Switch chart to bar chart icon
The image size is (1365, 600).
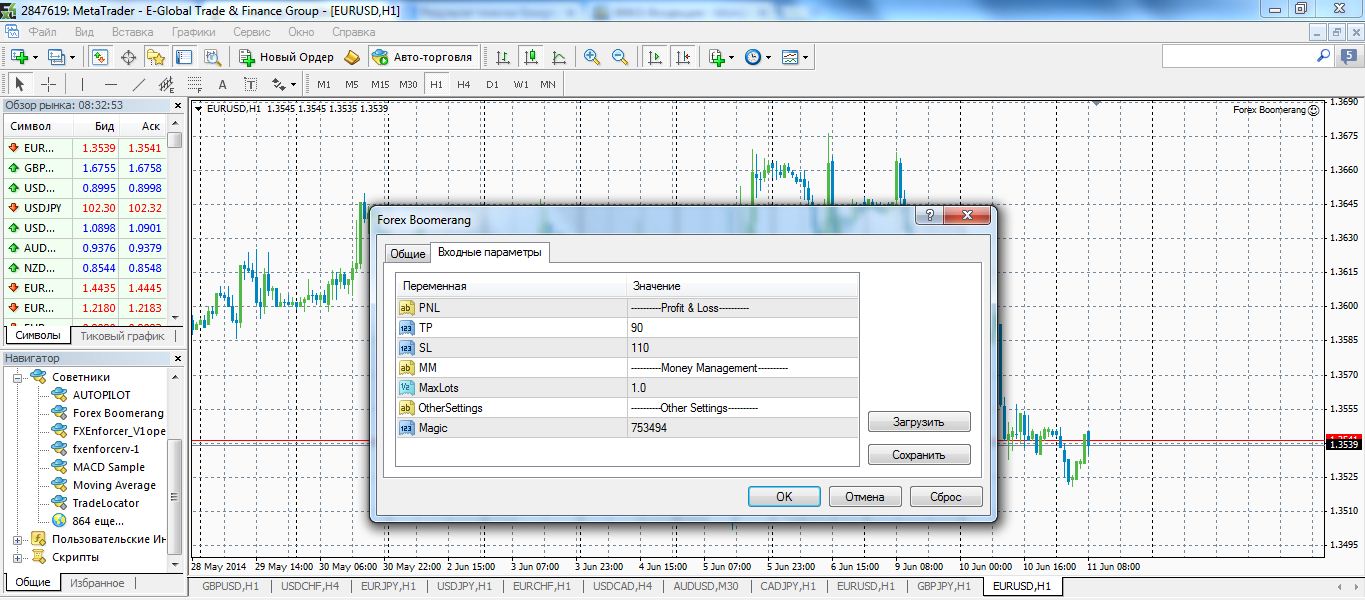click(x=503, y=57)
